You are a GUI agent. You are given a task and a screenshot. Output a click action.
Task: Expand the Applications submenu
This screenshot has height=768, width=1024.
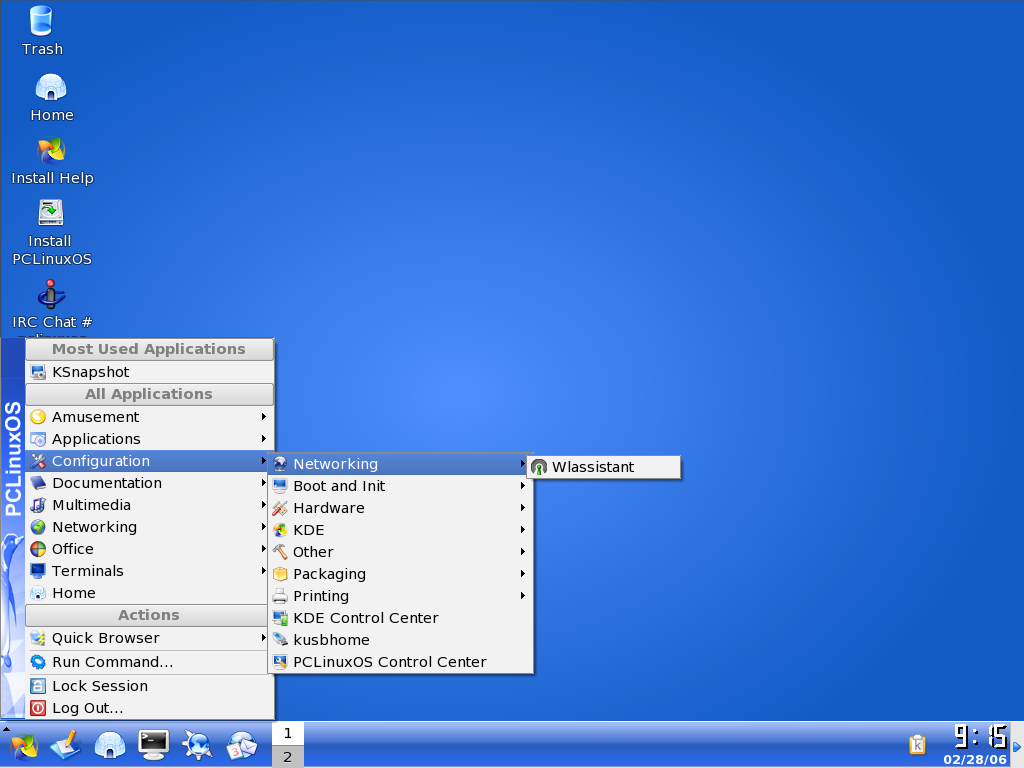point(150,439)
